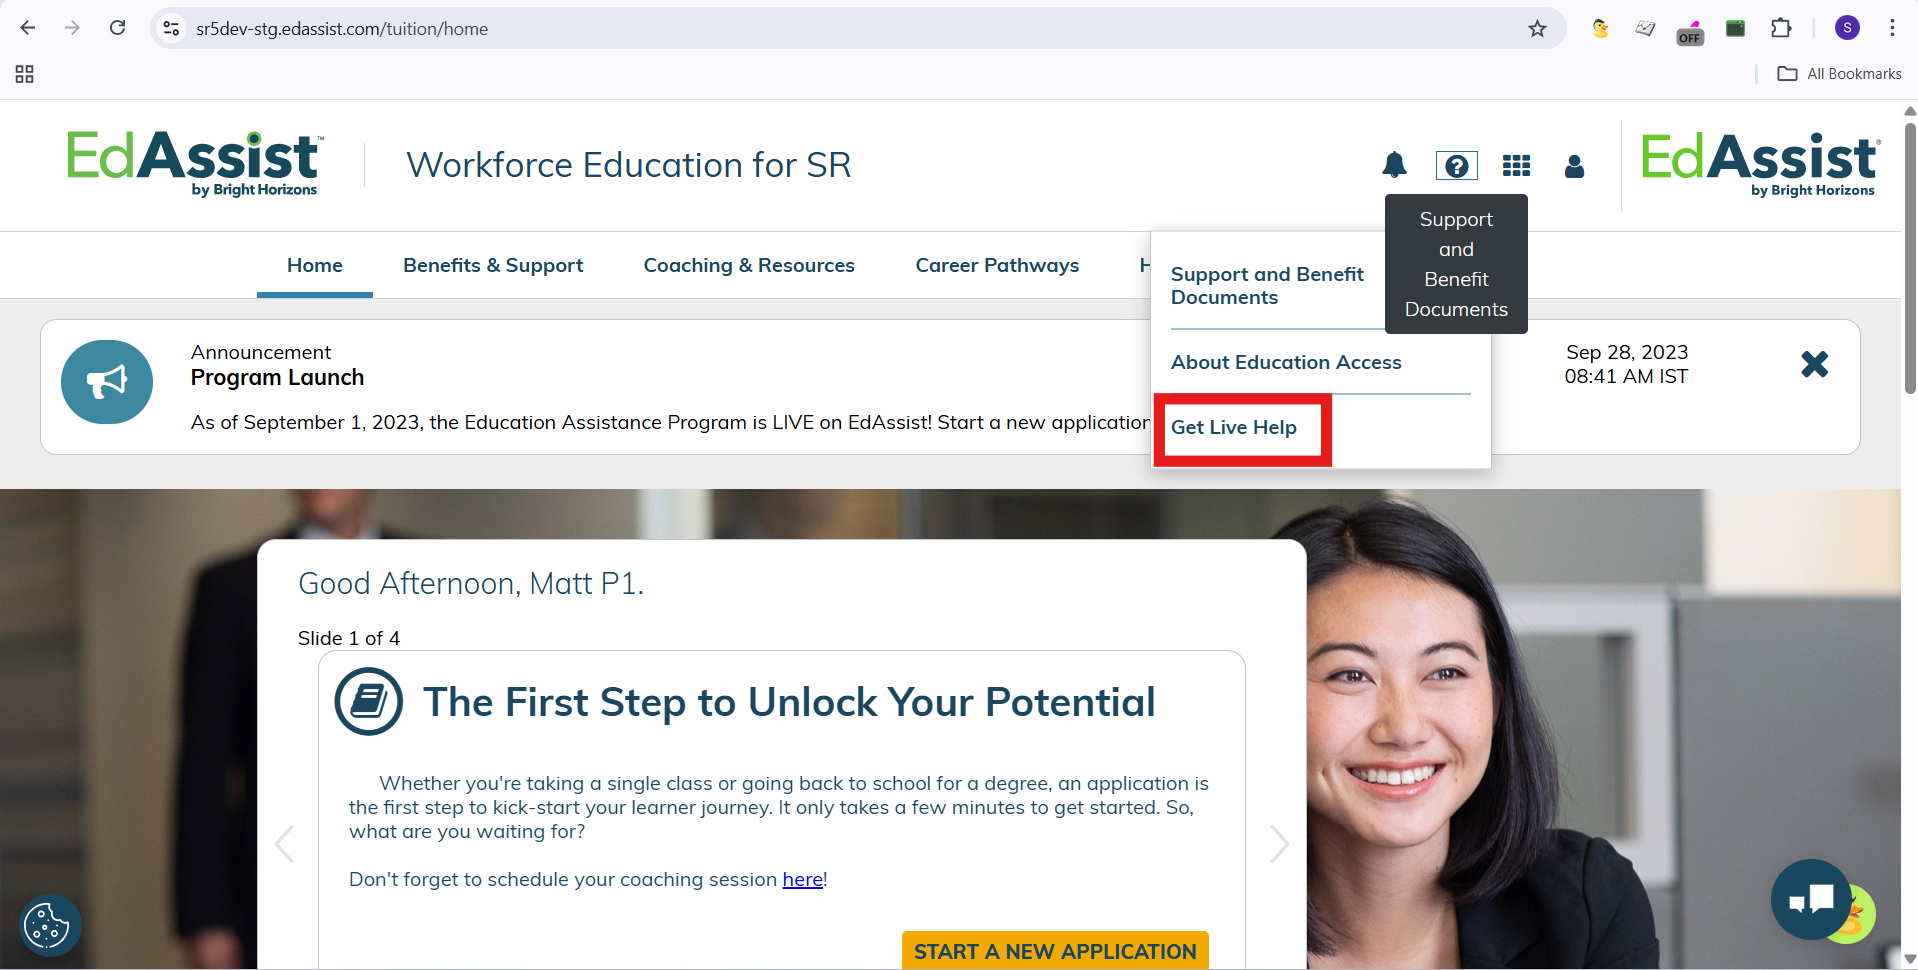Open the Chrome profile avatar S

coord(1847,28)
